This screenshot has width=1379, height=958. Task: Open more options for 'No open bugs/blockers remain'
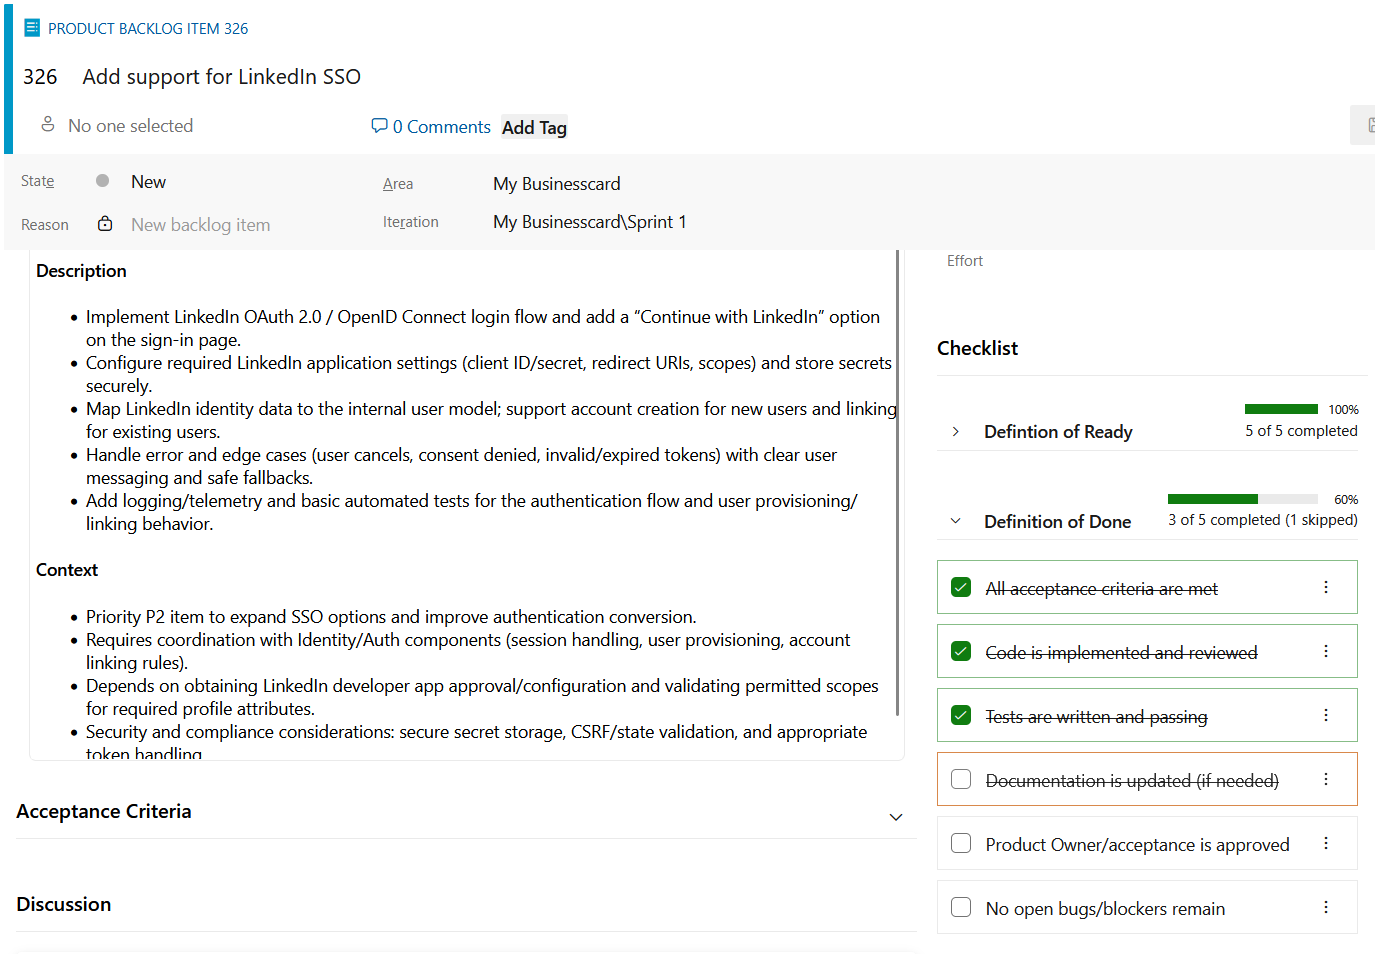1326,907
